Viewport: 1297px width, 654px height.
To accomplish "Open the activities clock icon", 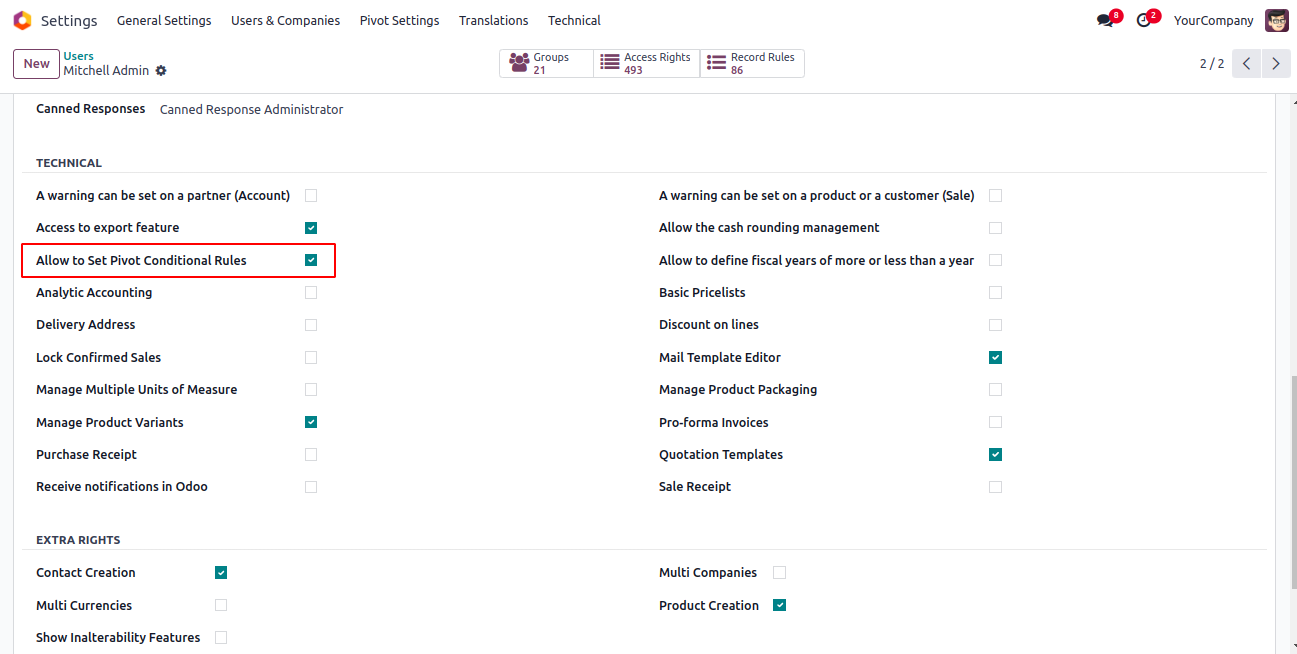I will (x=1144, y=20).
